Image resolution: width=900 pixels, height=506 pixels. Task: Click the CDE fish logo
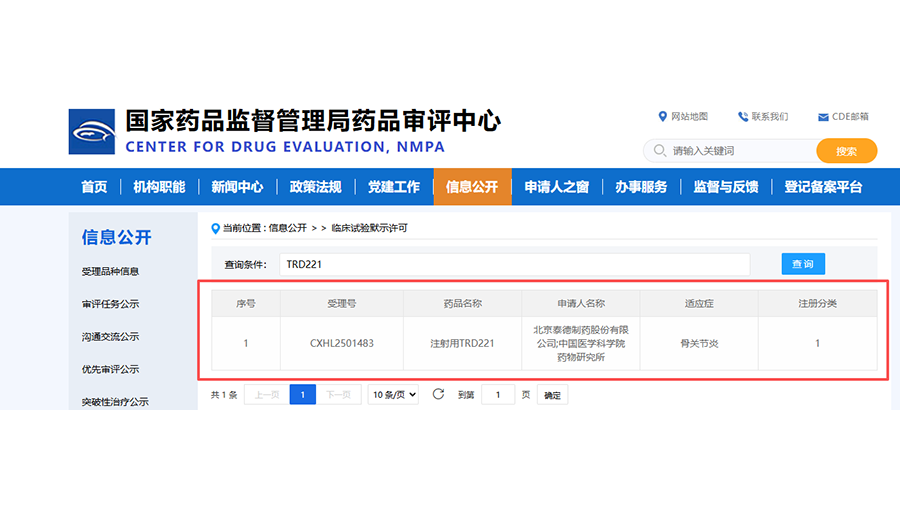pos(92,132)
